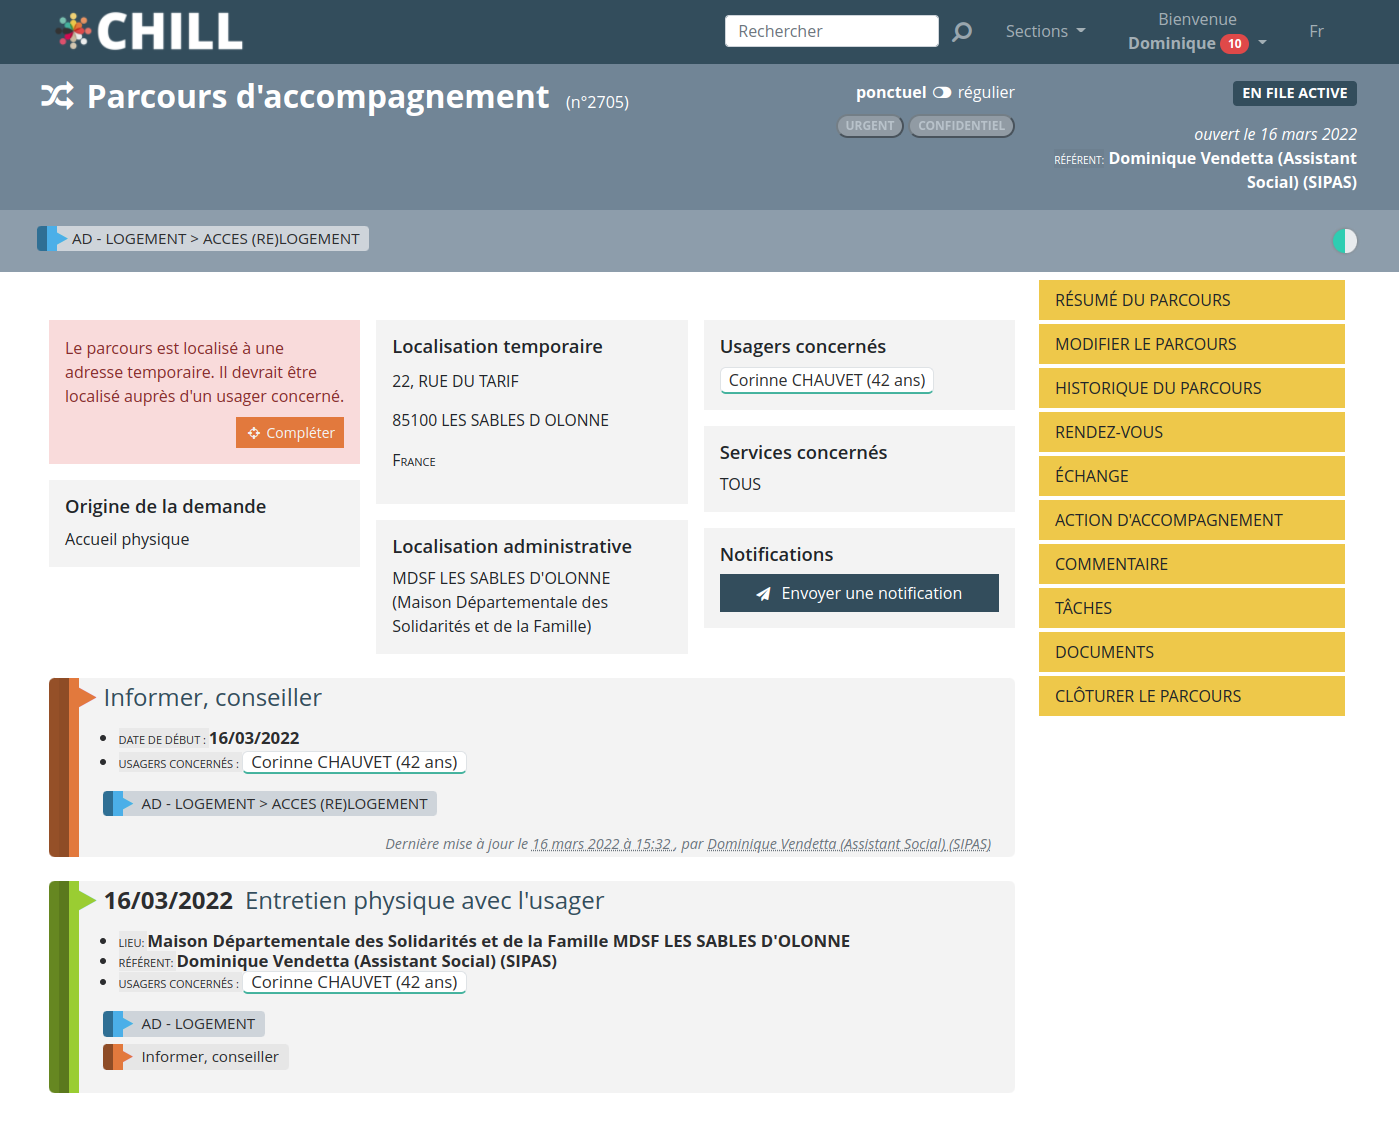Viewport: 1399px width, 1147px height.
Task: Open Historique du parcours menu item
Action: click(x=1191, y=388)
